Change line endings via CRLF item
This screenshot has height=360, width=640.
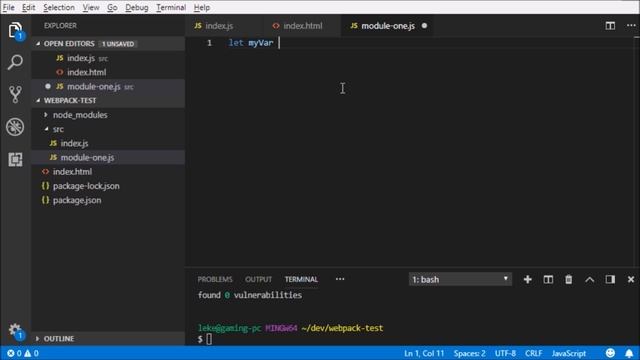coord(534,353)
